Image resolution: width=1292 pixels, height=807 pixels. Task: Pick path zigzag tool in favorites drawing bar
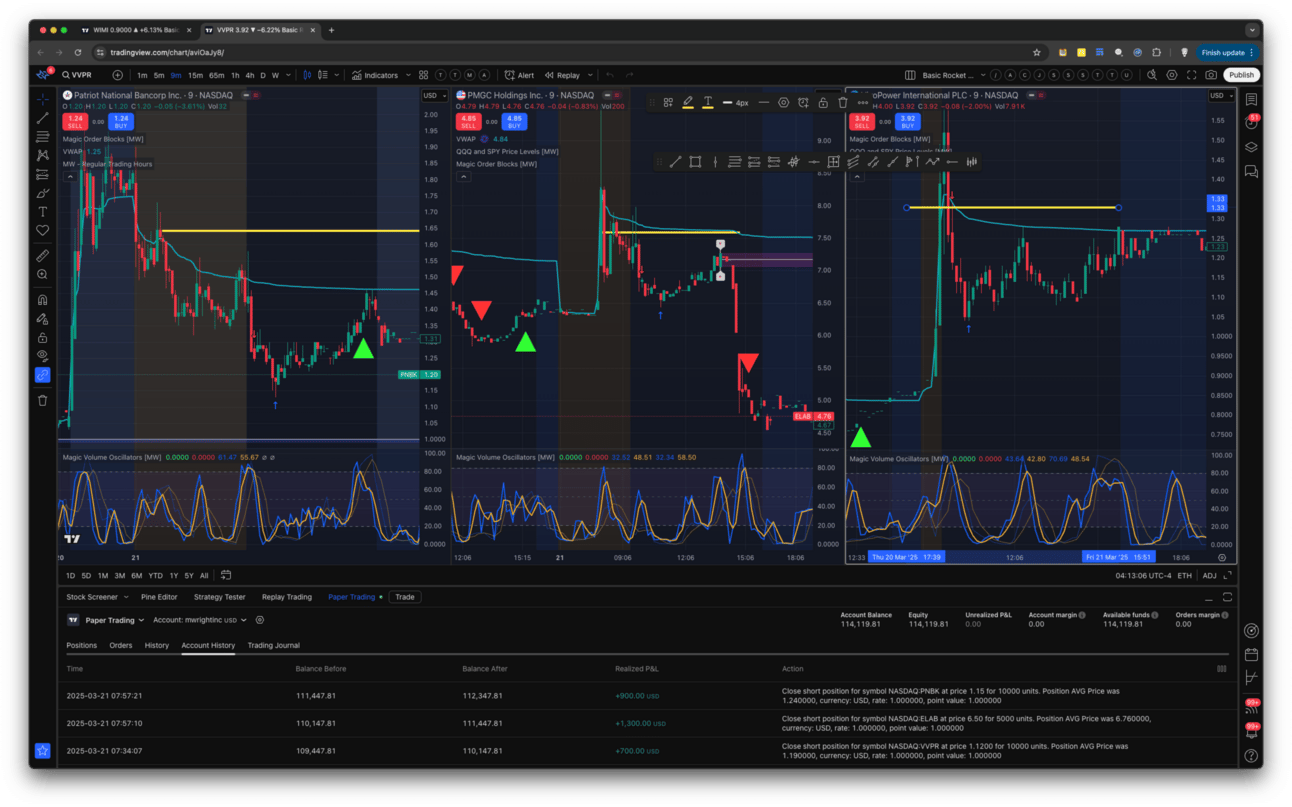[932, 161]
